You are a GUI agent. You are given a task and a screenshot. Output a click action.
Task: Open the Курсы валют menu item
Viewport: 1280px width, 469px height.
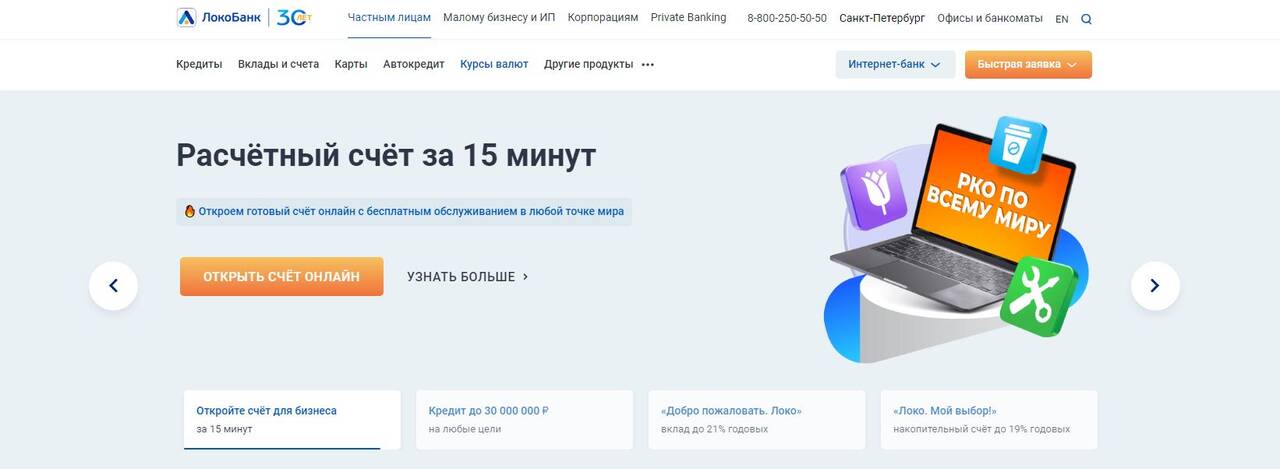click(494, 64)
